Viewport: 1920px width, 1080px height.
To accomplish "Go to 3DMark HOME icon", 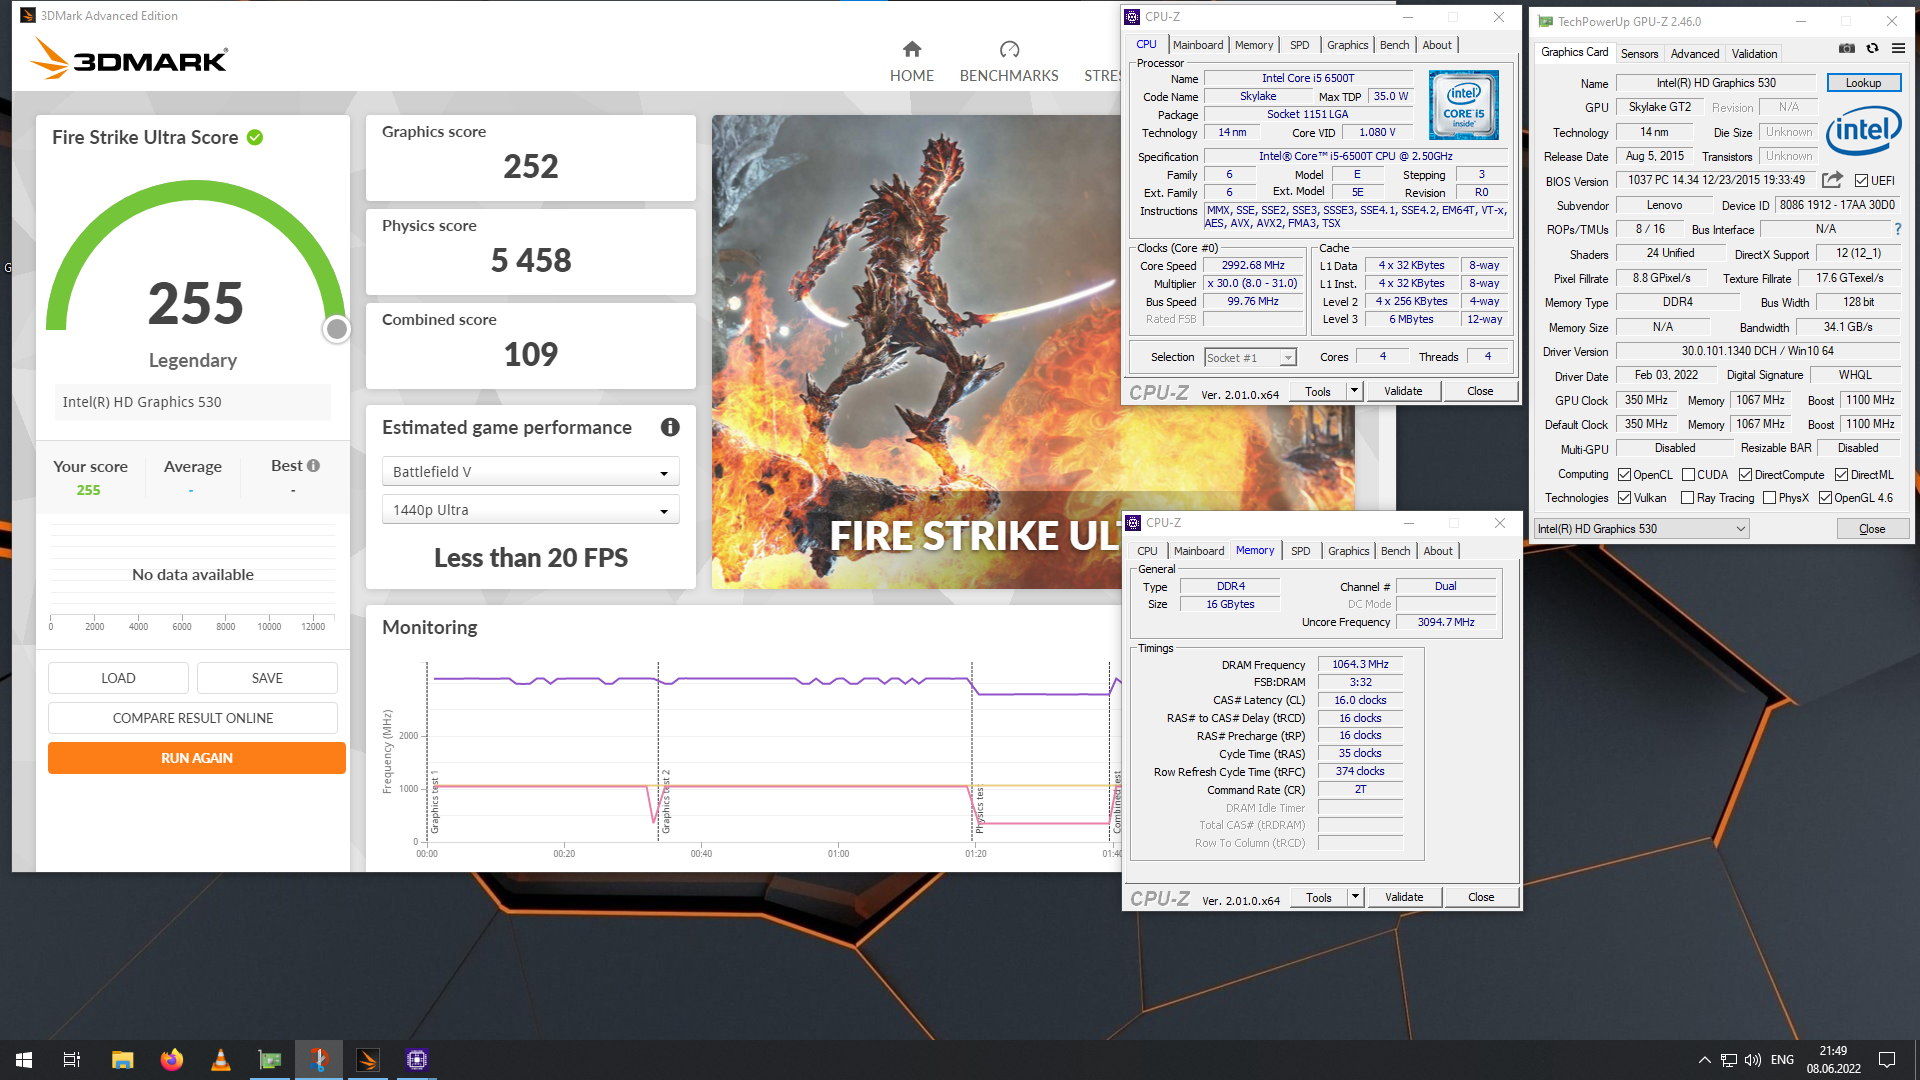I will 911,49.
